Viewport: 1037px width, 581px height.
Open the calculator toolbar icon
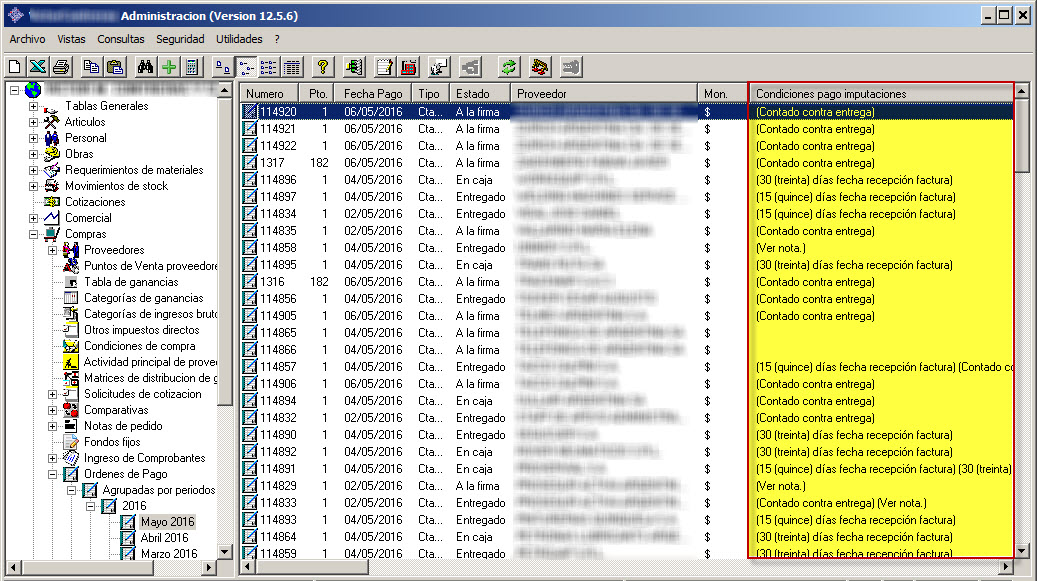click(x=191, y=67)
